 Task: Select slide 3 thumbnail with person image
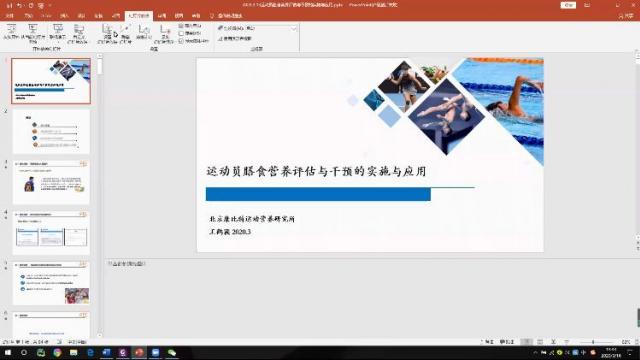point(51,182)
